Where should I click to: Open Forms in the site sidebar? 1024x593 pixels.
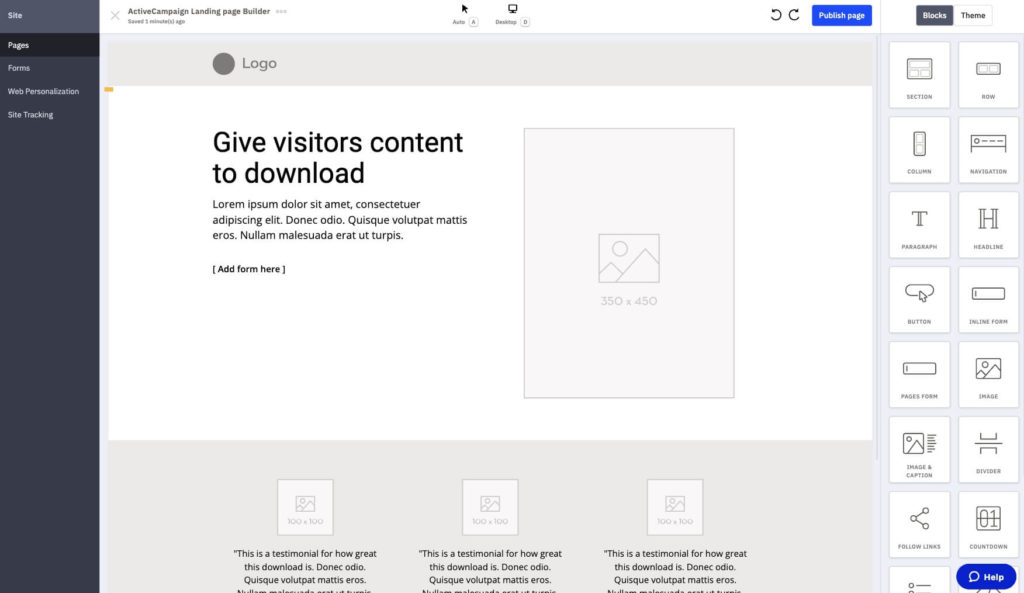tap(50, 68)
